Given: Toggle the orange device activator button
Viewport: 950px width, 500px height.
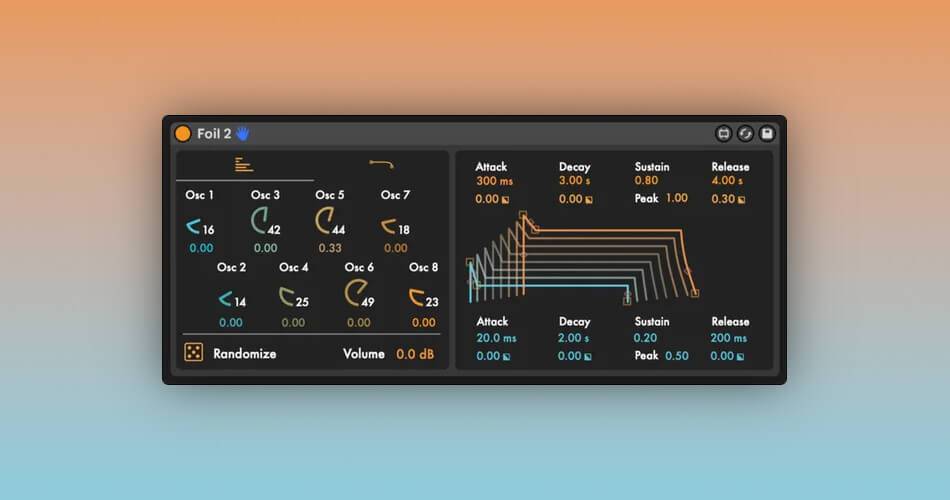Looking at the screenshot, I should coord(182,133).
